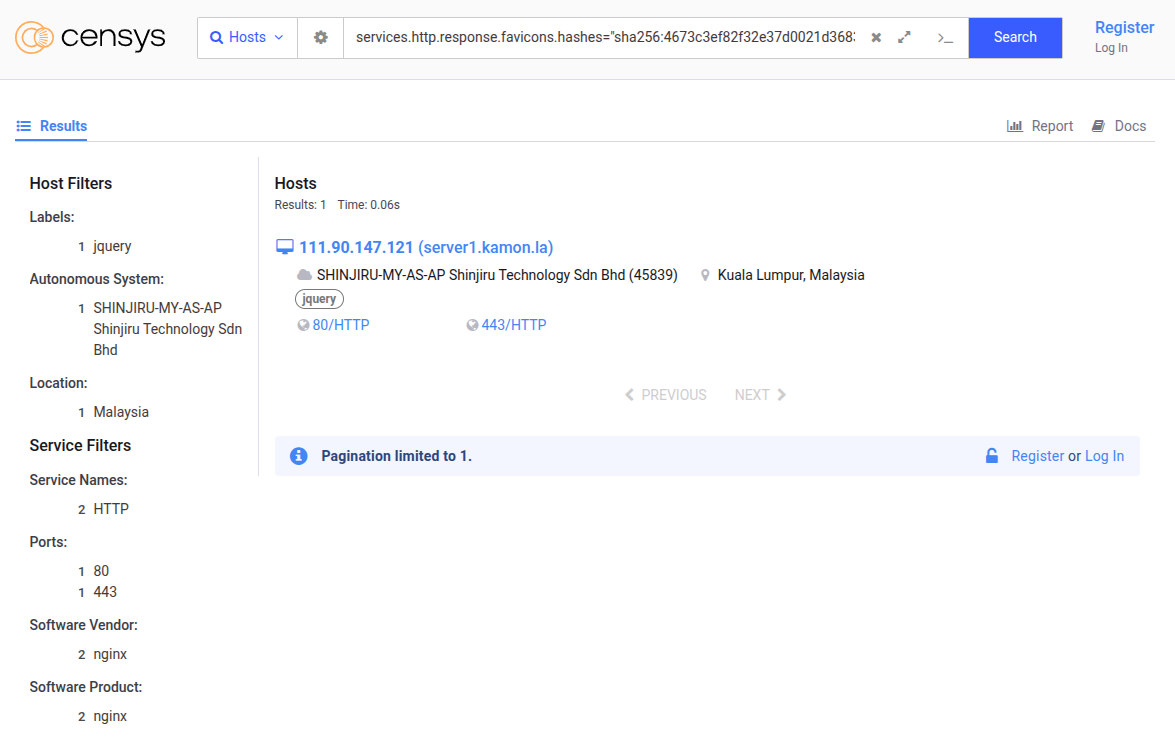Click the monitor icon beside the host IP
Image resolution: width=1175 pixels, height=749 pixels.
point(285,247)
